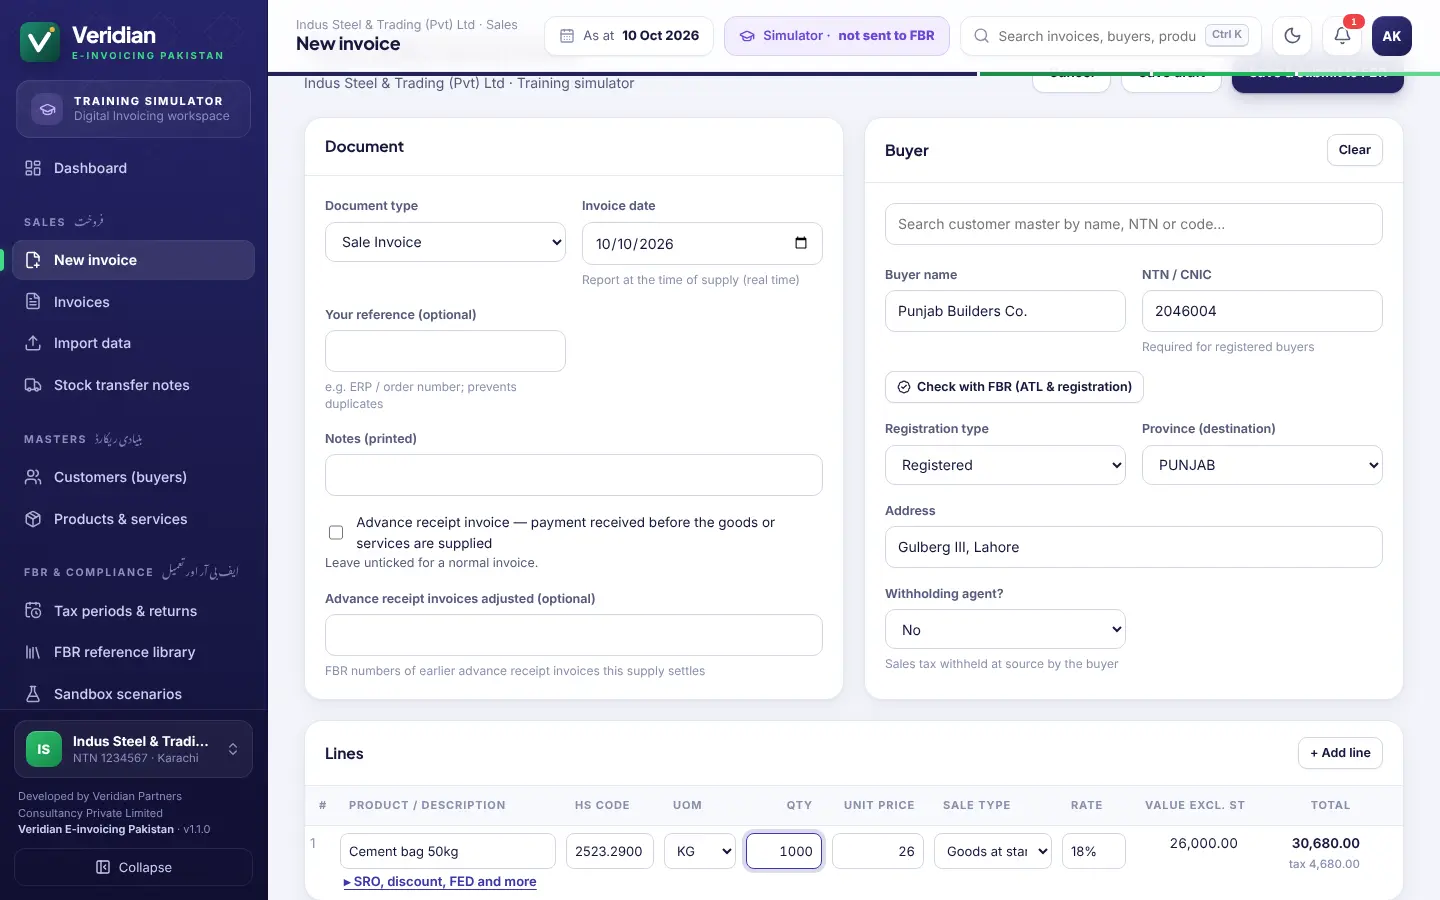Tick the Advance receipt invoice checkbox
The width and height of the screenshot is (1440, 900).
tap(336, 533)
